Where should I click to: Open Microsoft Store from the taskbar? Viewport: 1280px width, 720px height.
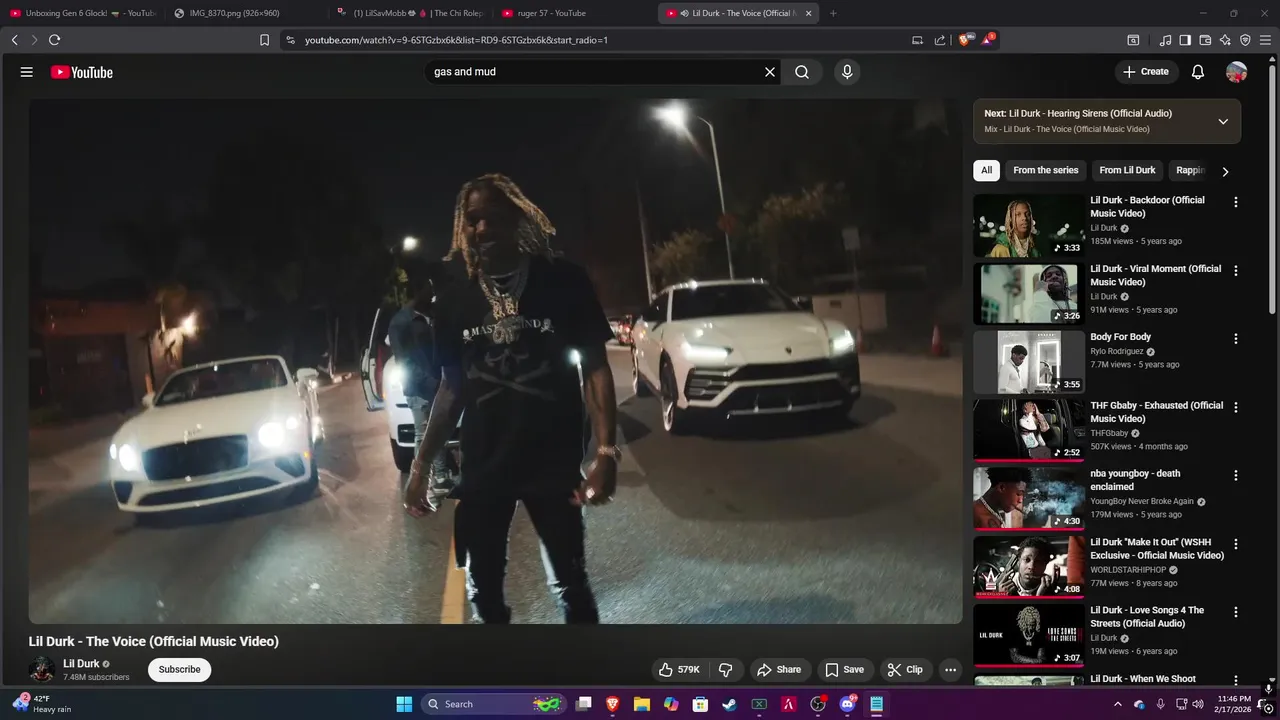pyautogui.click(x=701, y=704)
